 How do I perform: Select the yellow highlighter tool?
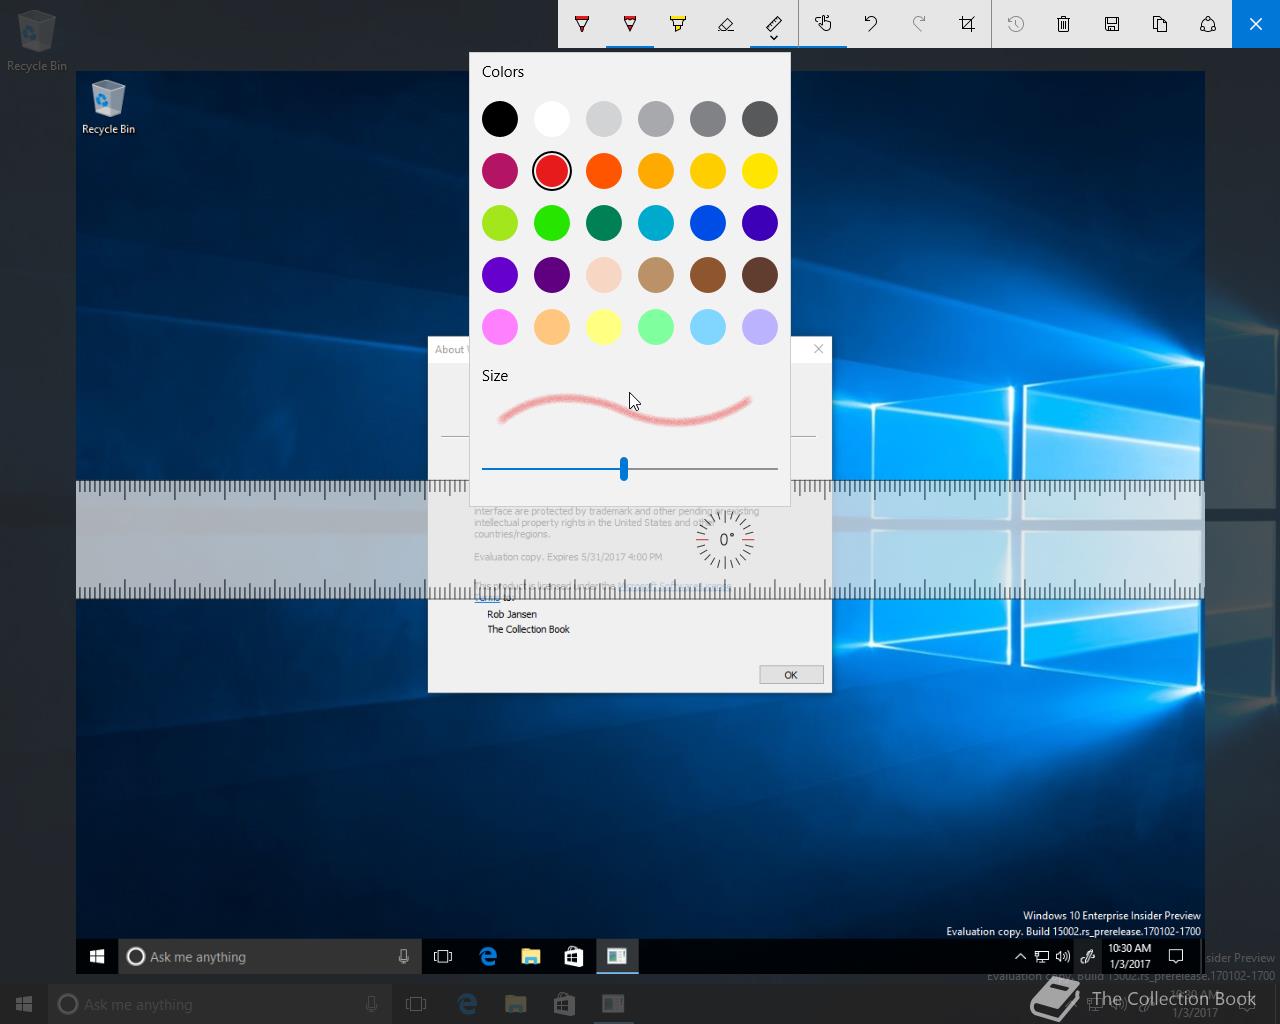[x=678, y=24]
